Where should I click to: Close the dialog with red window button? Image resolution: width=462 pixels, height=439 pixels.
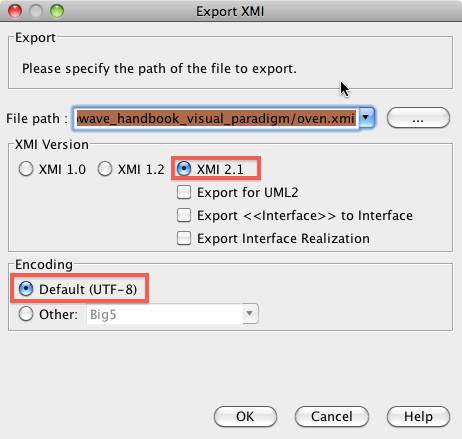(15, 11)
